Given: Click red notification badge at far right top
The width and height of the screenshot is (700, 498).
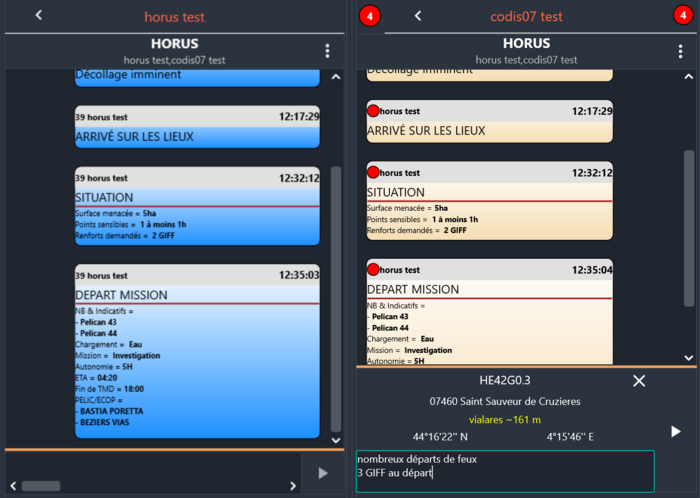Looking at the screenshot, I should [x=683, y=16].
